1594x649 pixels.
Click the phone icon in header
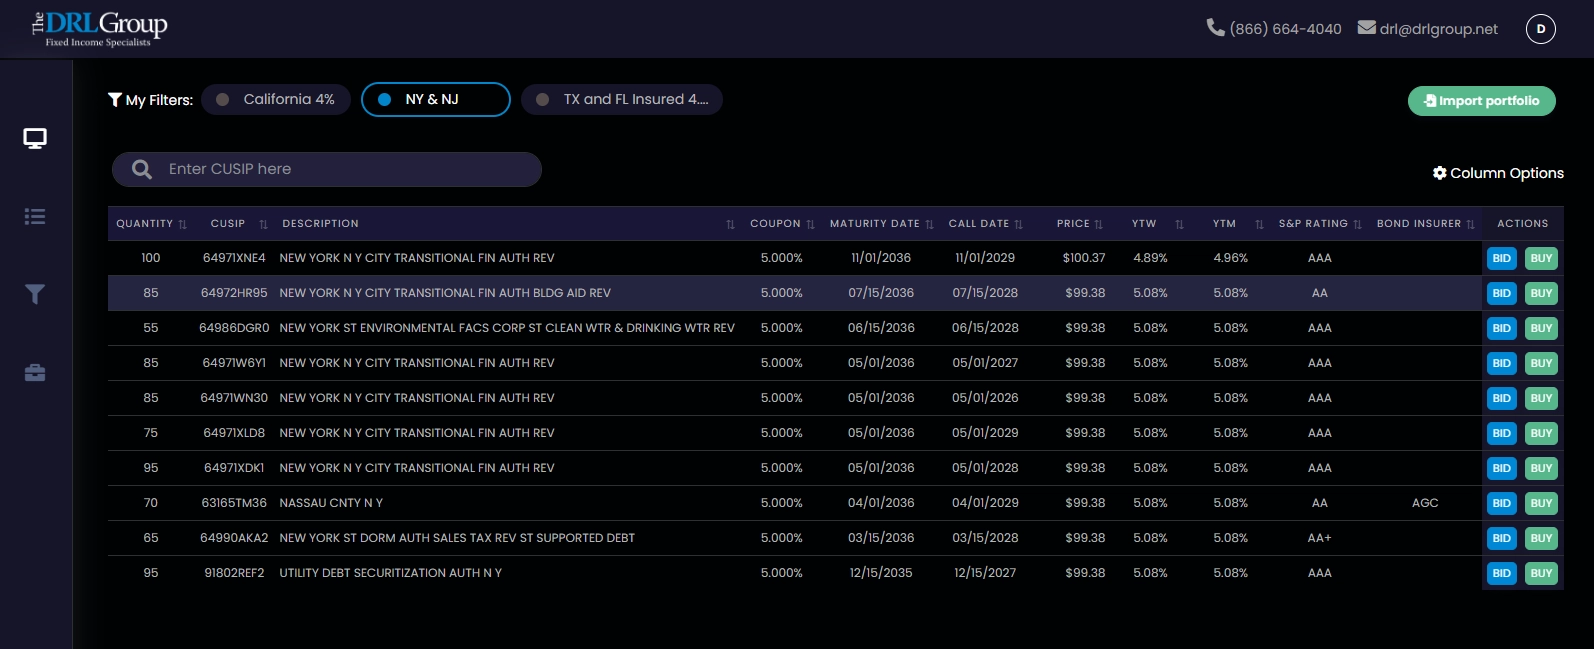(1215, 28)
